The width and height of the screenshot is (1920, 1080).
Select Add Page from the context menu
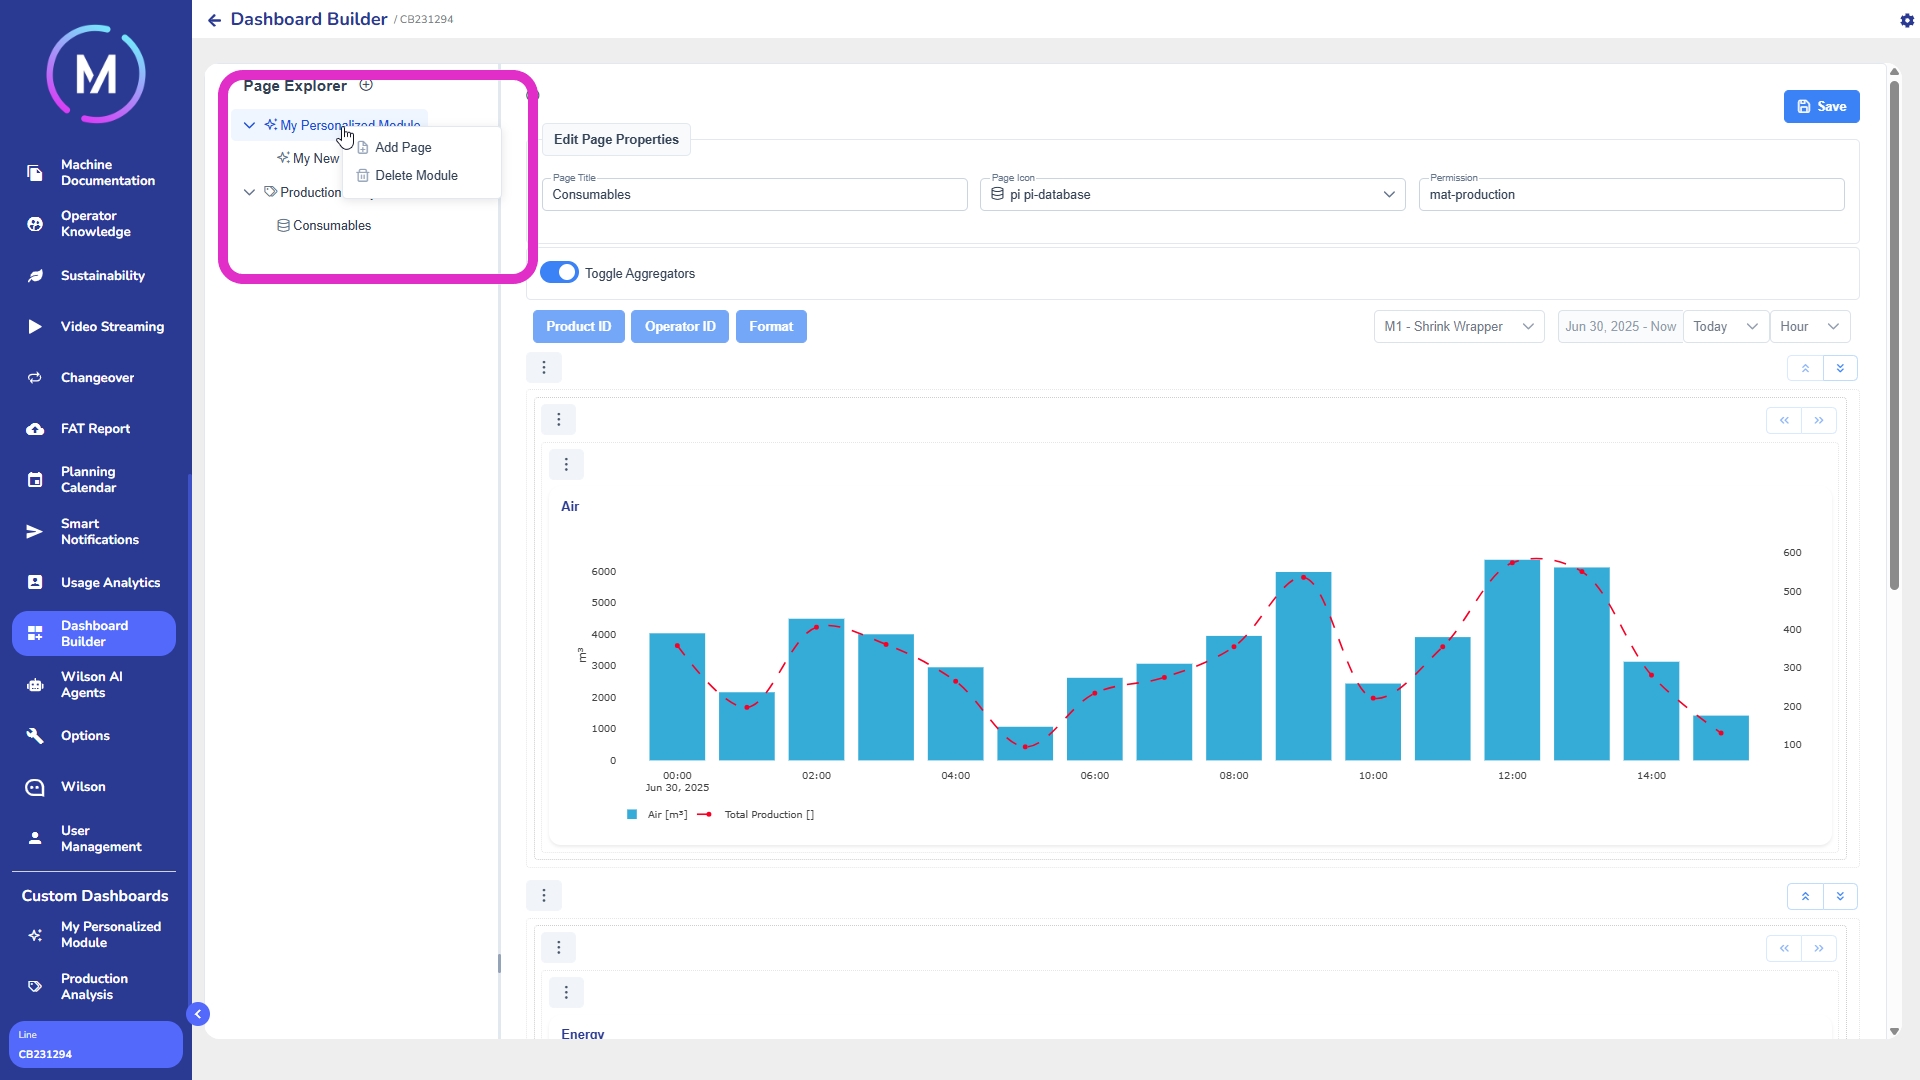[403, 147]
